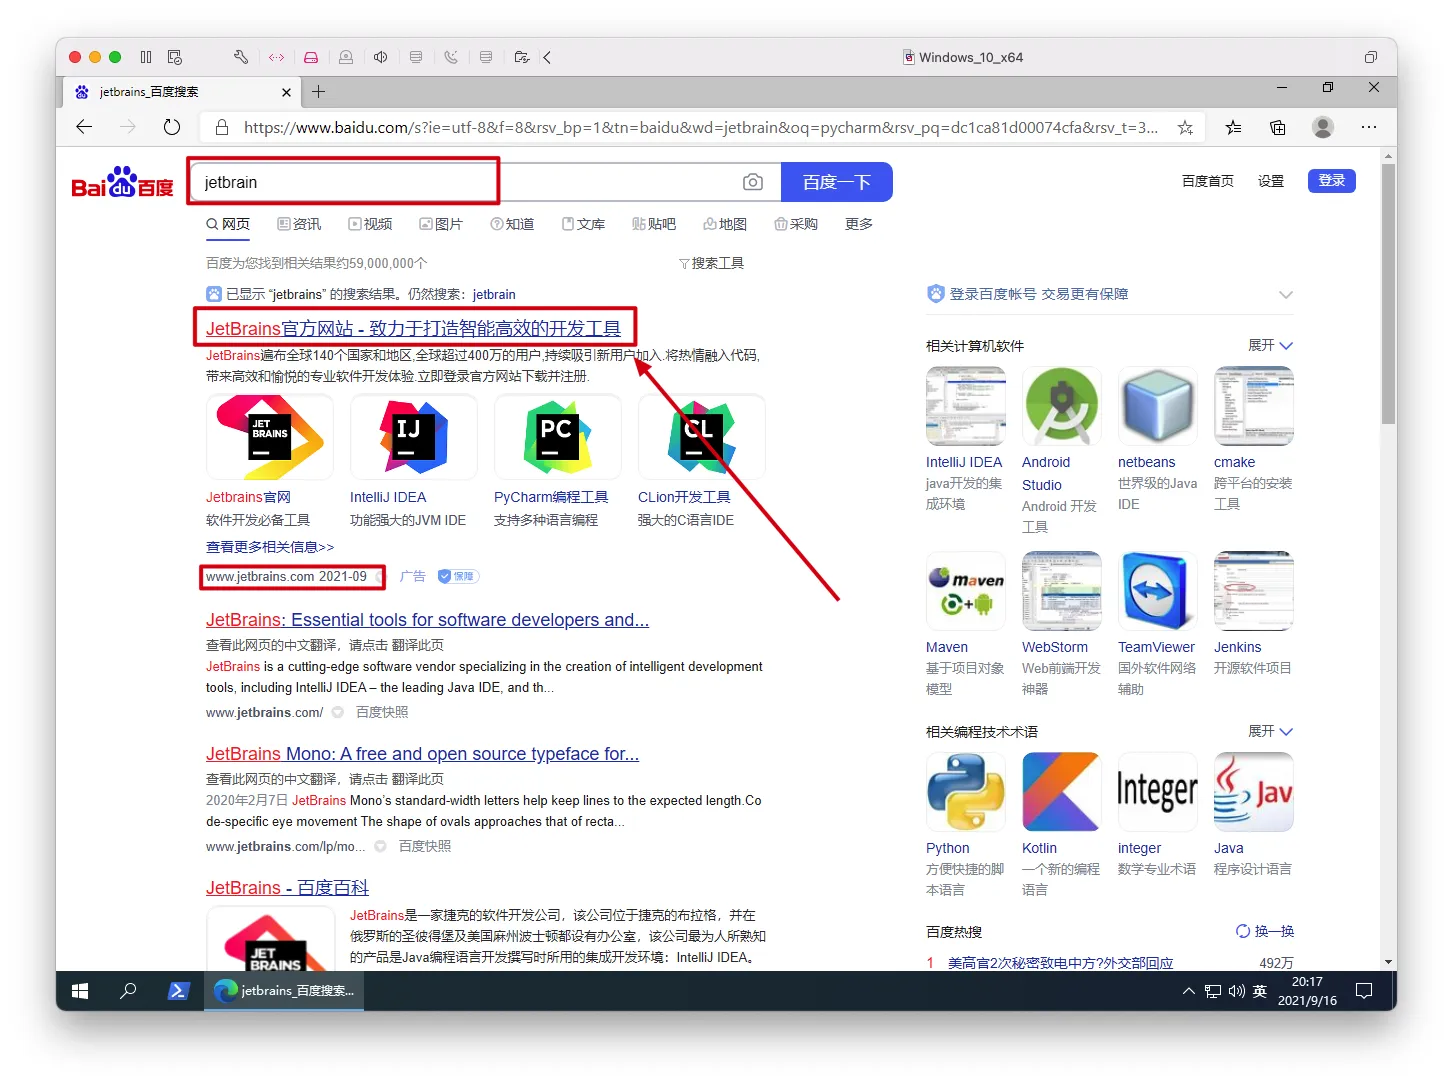
Task: Open browser Collections
Action: (1278, 127)
